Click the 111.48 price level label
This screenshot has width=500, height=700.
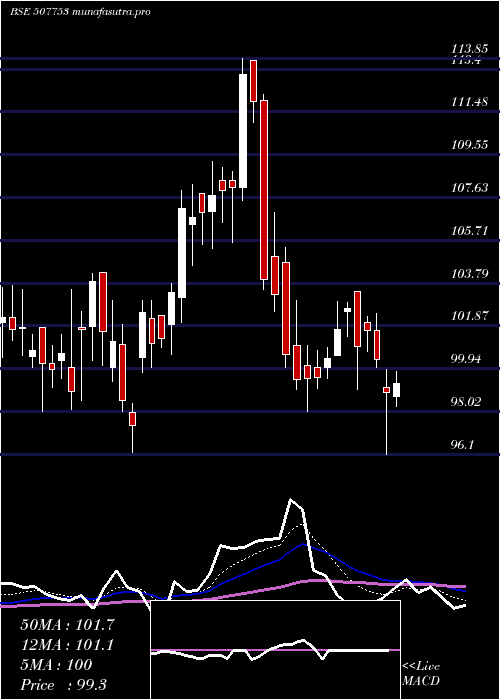[470, 102]
